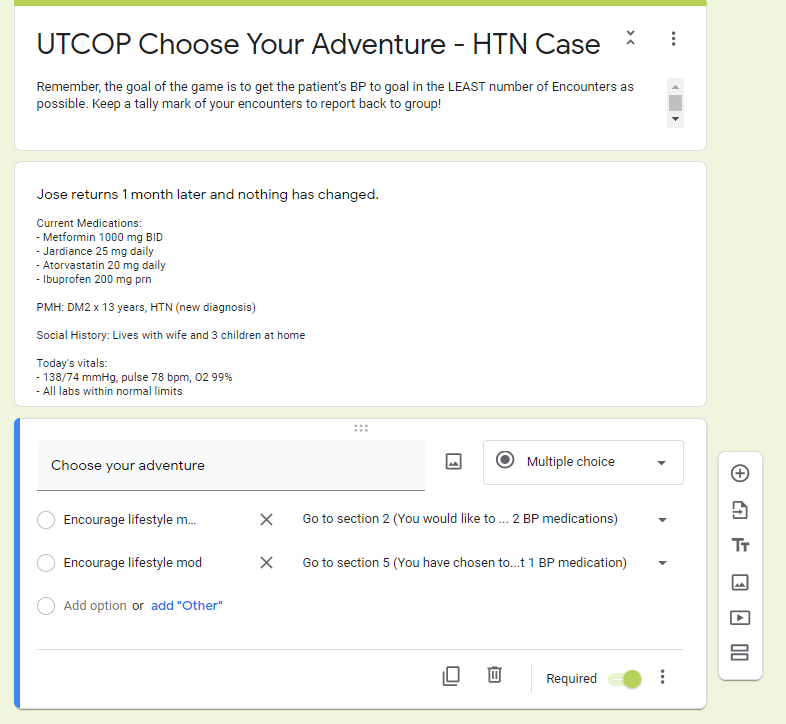Click the description box scrollbar down arrow
Image resolution: width=786 pixels, height=724 pixels.
click(675, 119)
